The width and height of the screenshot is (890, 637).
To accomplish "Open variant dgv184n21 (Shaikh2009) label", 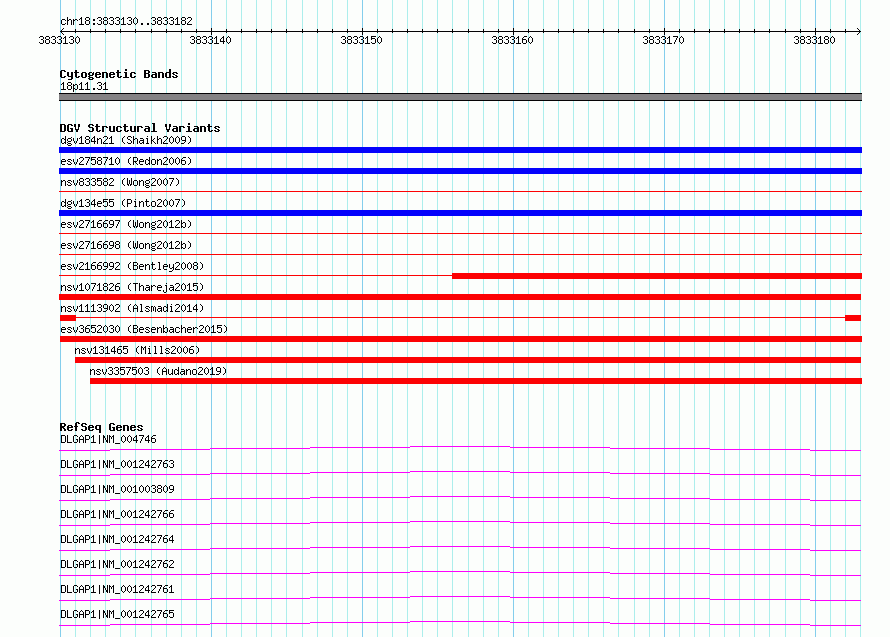I will click(x=126, y=140).
